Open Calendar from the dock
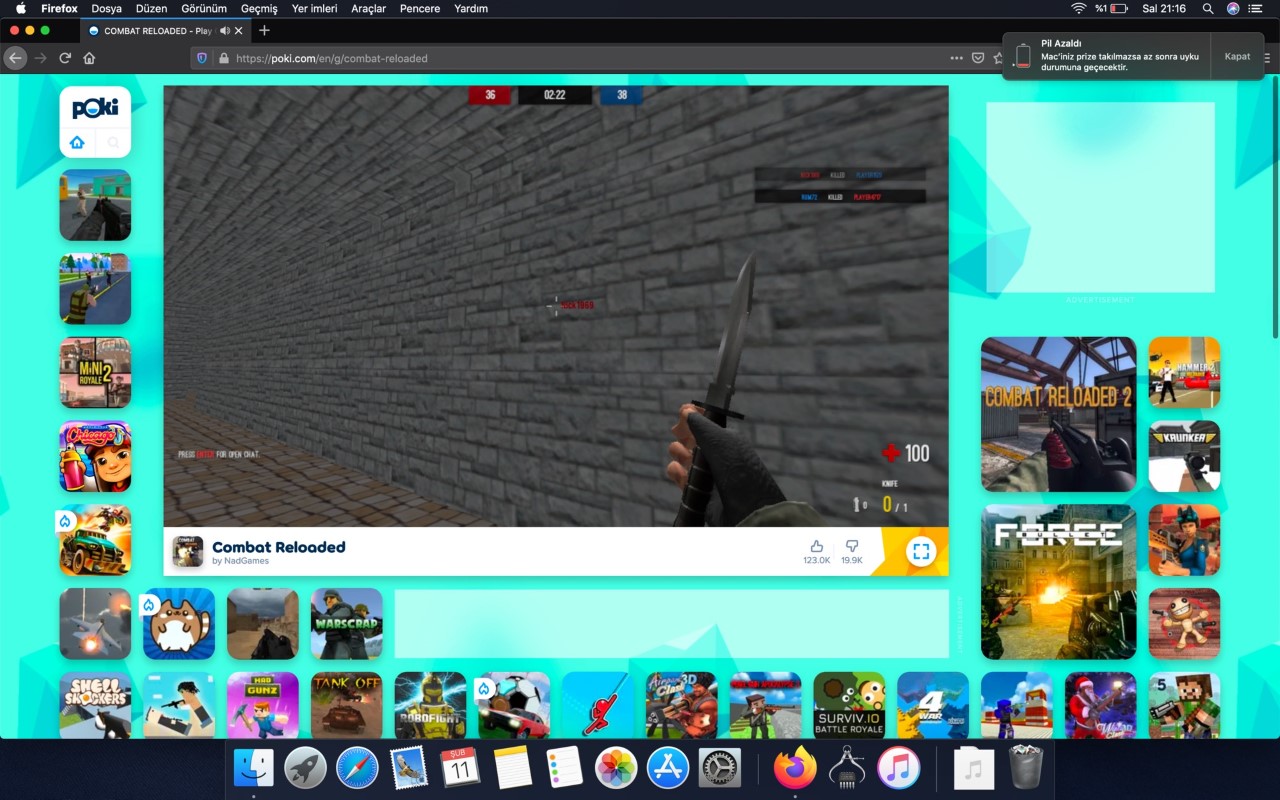This screenshot has height=800, width=1280. 460,768
